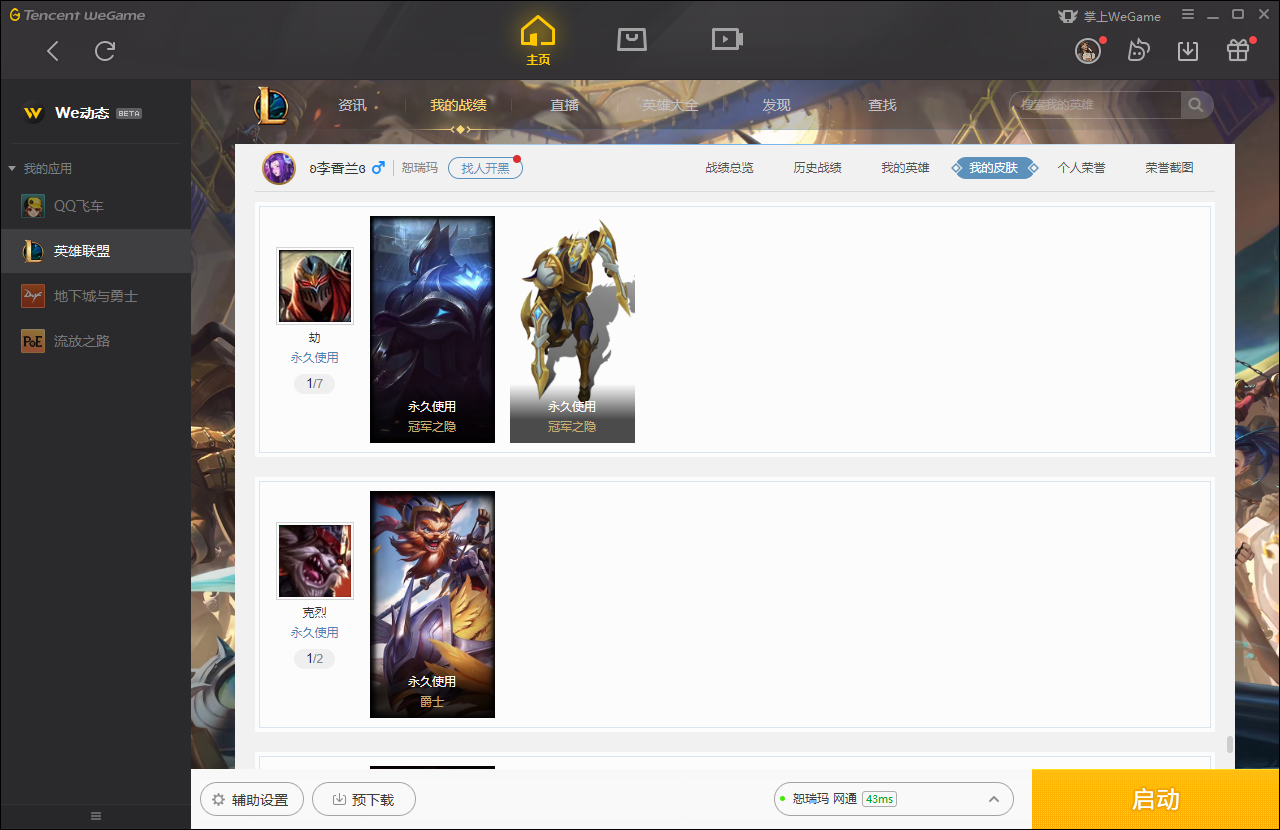
Task: Click the sidebar bottom menu handle
Action: coord(96,816)
